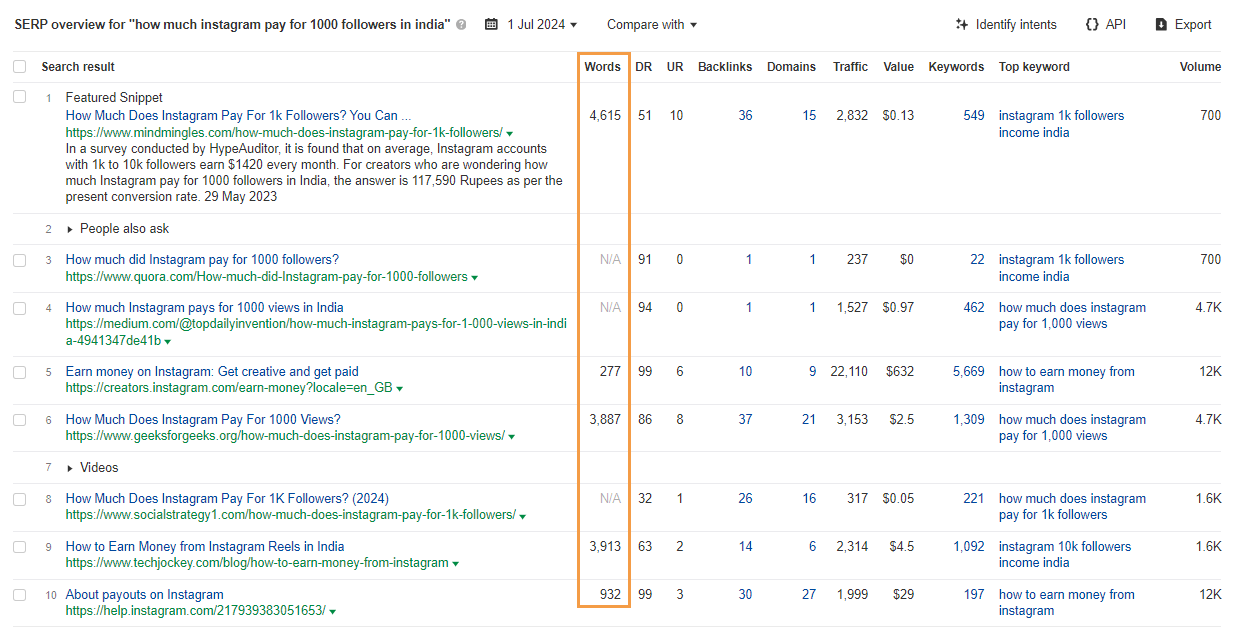Open the How to Earn Money from Instagram Reels result
The height and width of the screenshot is (628, 1234).
click(205, 546)
